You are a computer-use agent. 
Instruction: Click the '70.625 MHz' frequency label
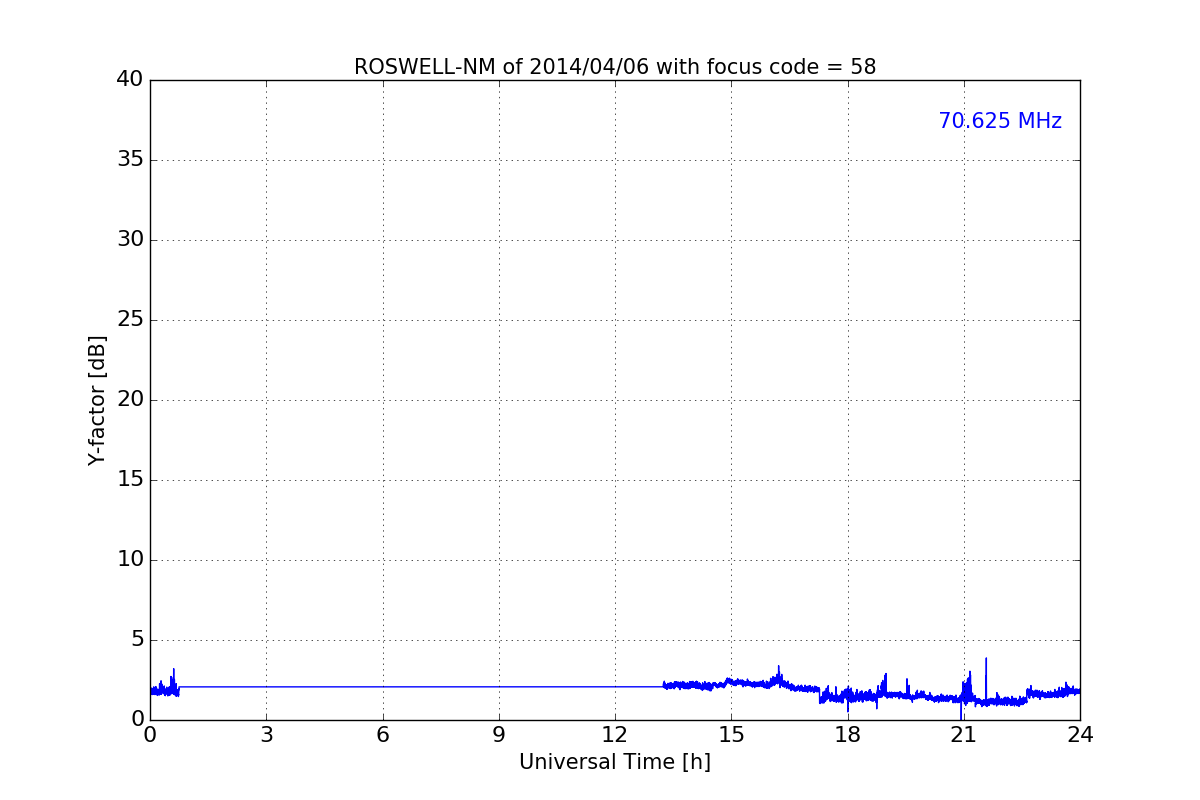tap(1000, 121)
